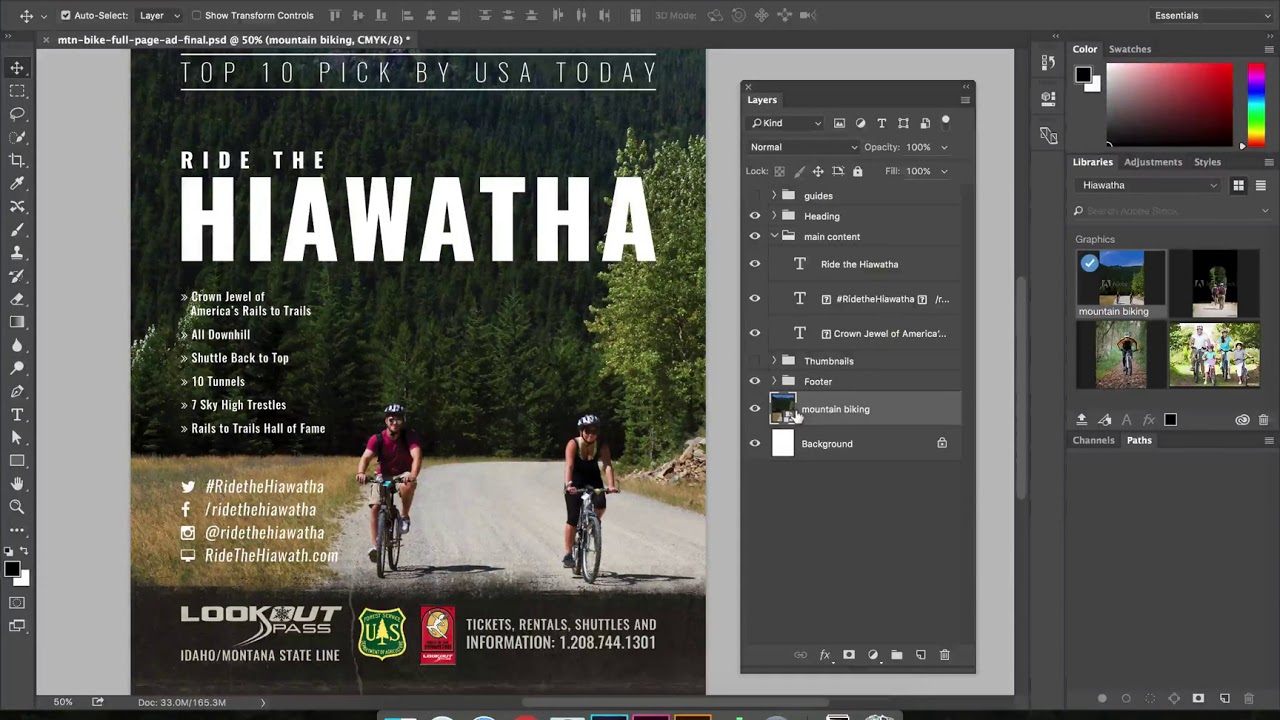Select the Gradient tool
This screenshot has width=1280, height=720.
coord(17,322)
